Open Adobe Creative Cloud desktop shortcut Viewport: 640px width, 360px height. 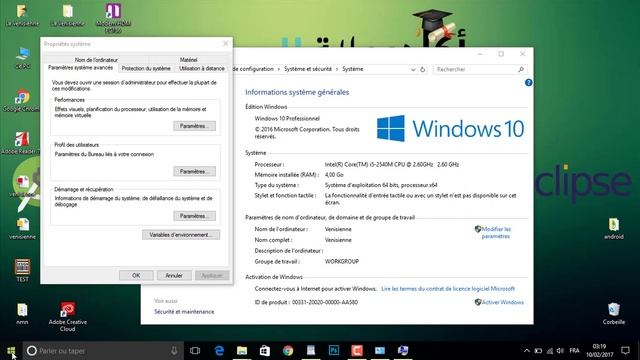pos(67,316)
